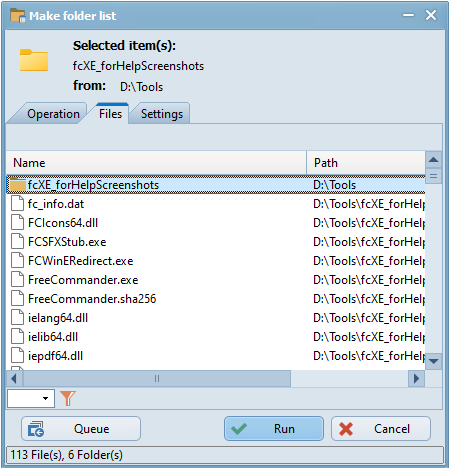Sort the list by Name column header
449x468 pixels.
(x=156, y=163)
